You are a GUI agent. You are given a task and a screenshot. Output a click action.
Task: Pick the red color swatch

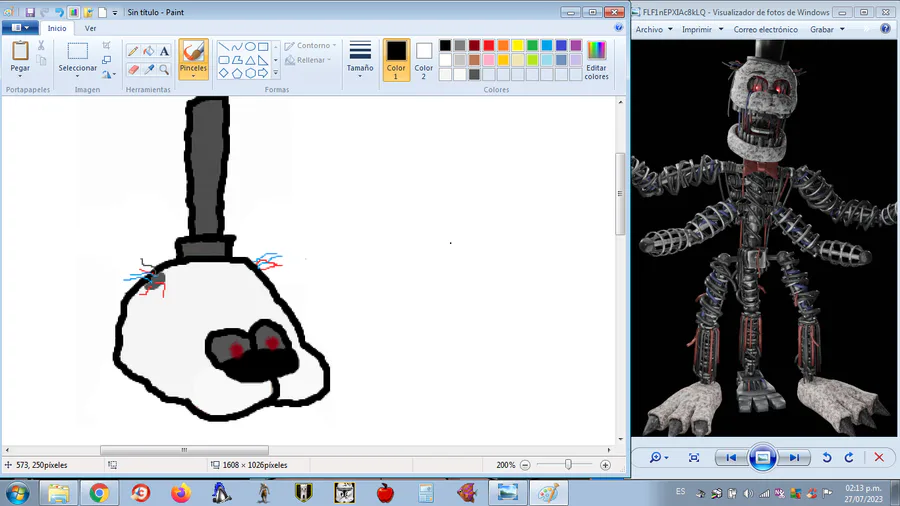(x=488, y=45)
